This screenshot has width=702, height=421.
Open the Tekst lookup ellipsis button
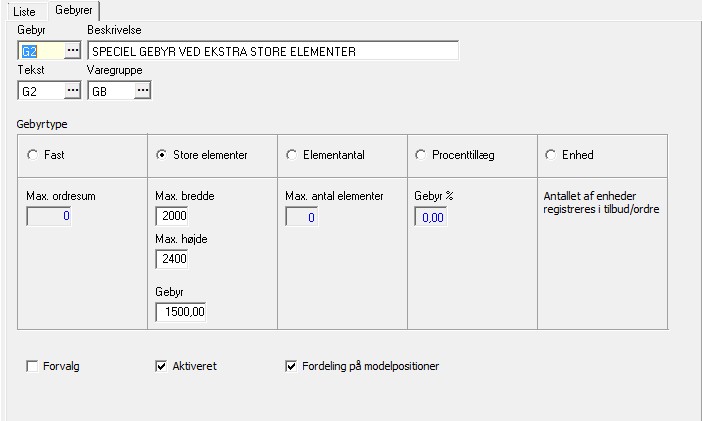pos(72,91)
